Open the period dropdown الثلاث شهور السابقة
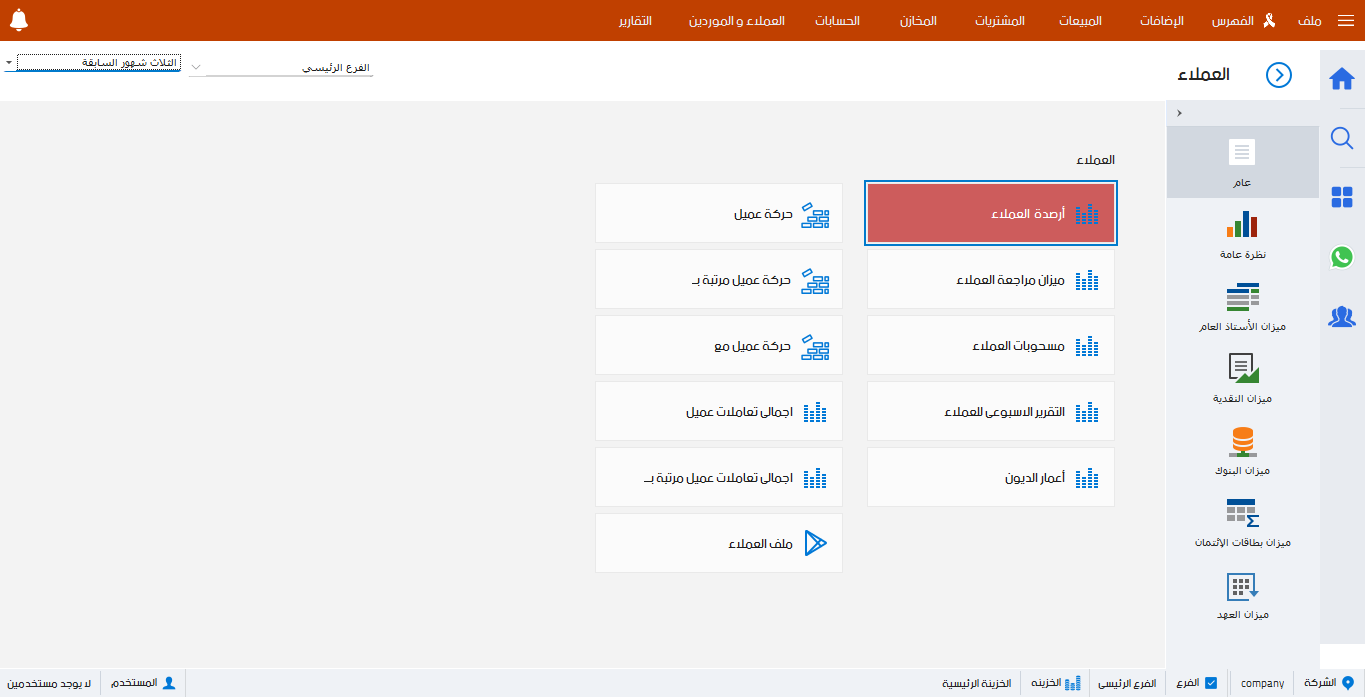 click(92, 63)
